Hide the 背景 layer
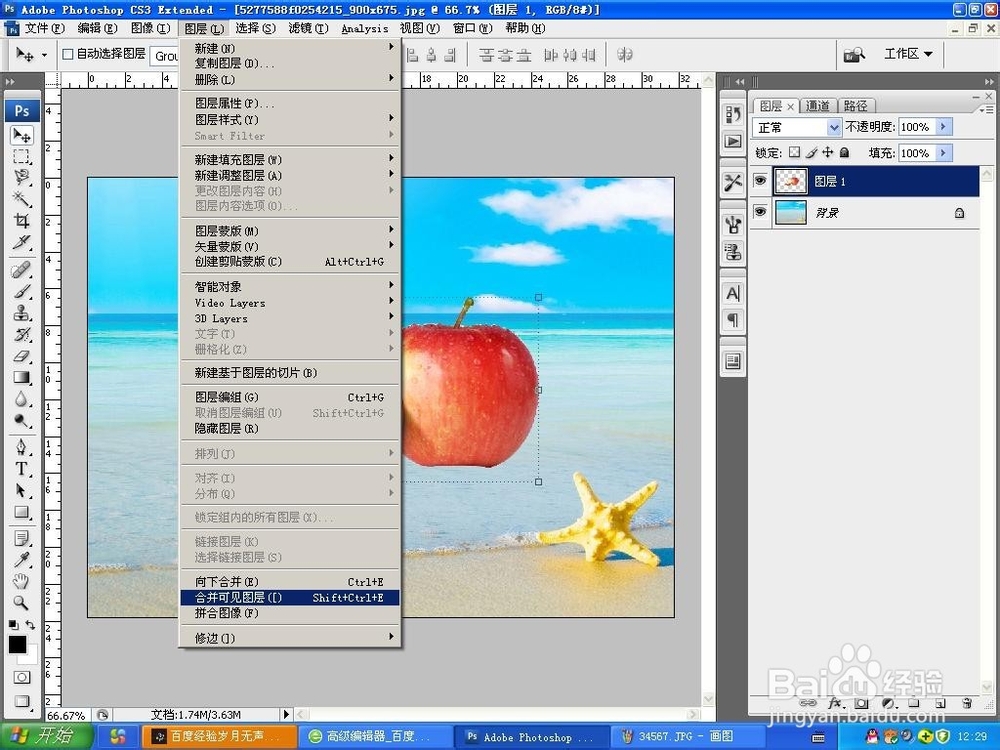 coord(761,212)
